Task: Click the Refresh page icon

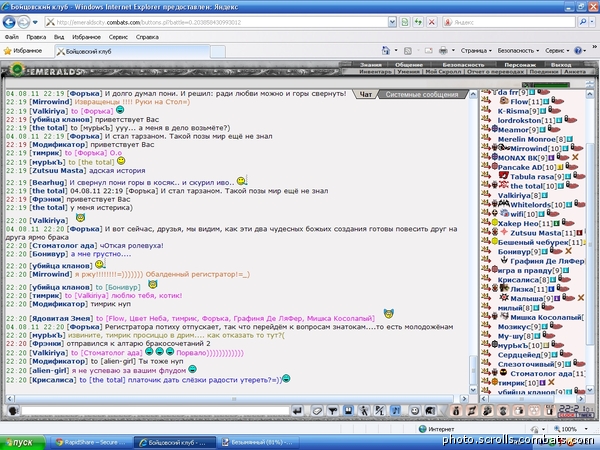Action: click(418, 22)
